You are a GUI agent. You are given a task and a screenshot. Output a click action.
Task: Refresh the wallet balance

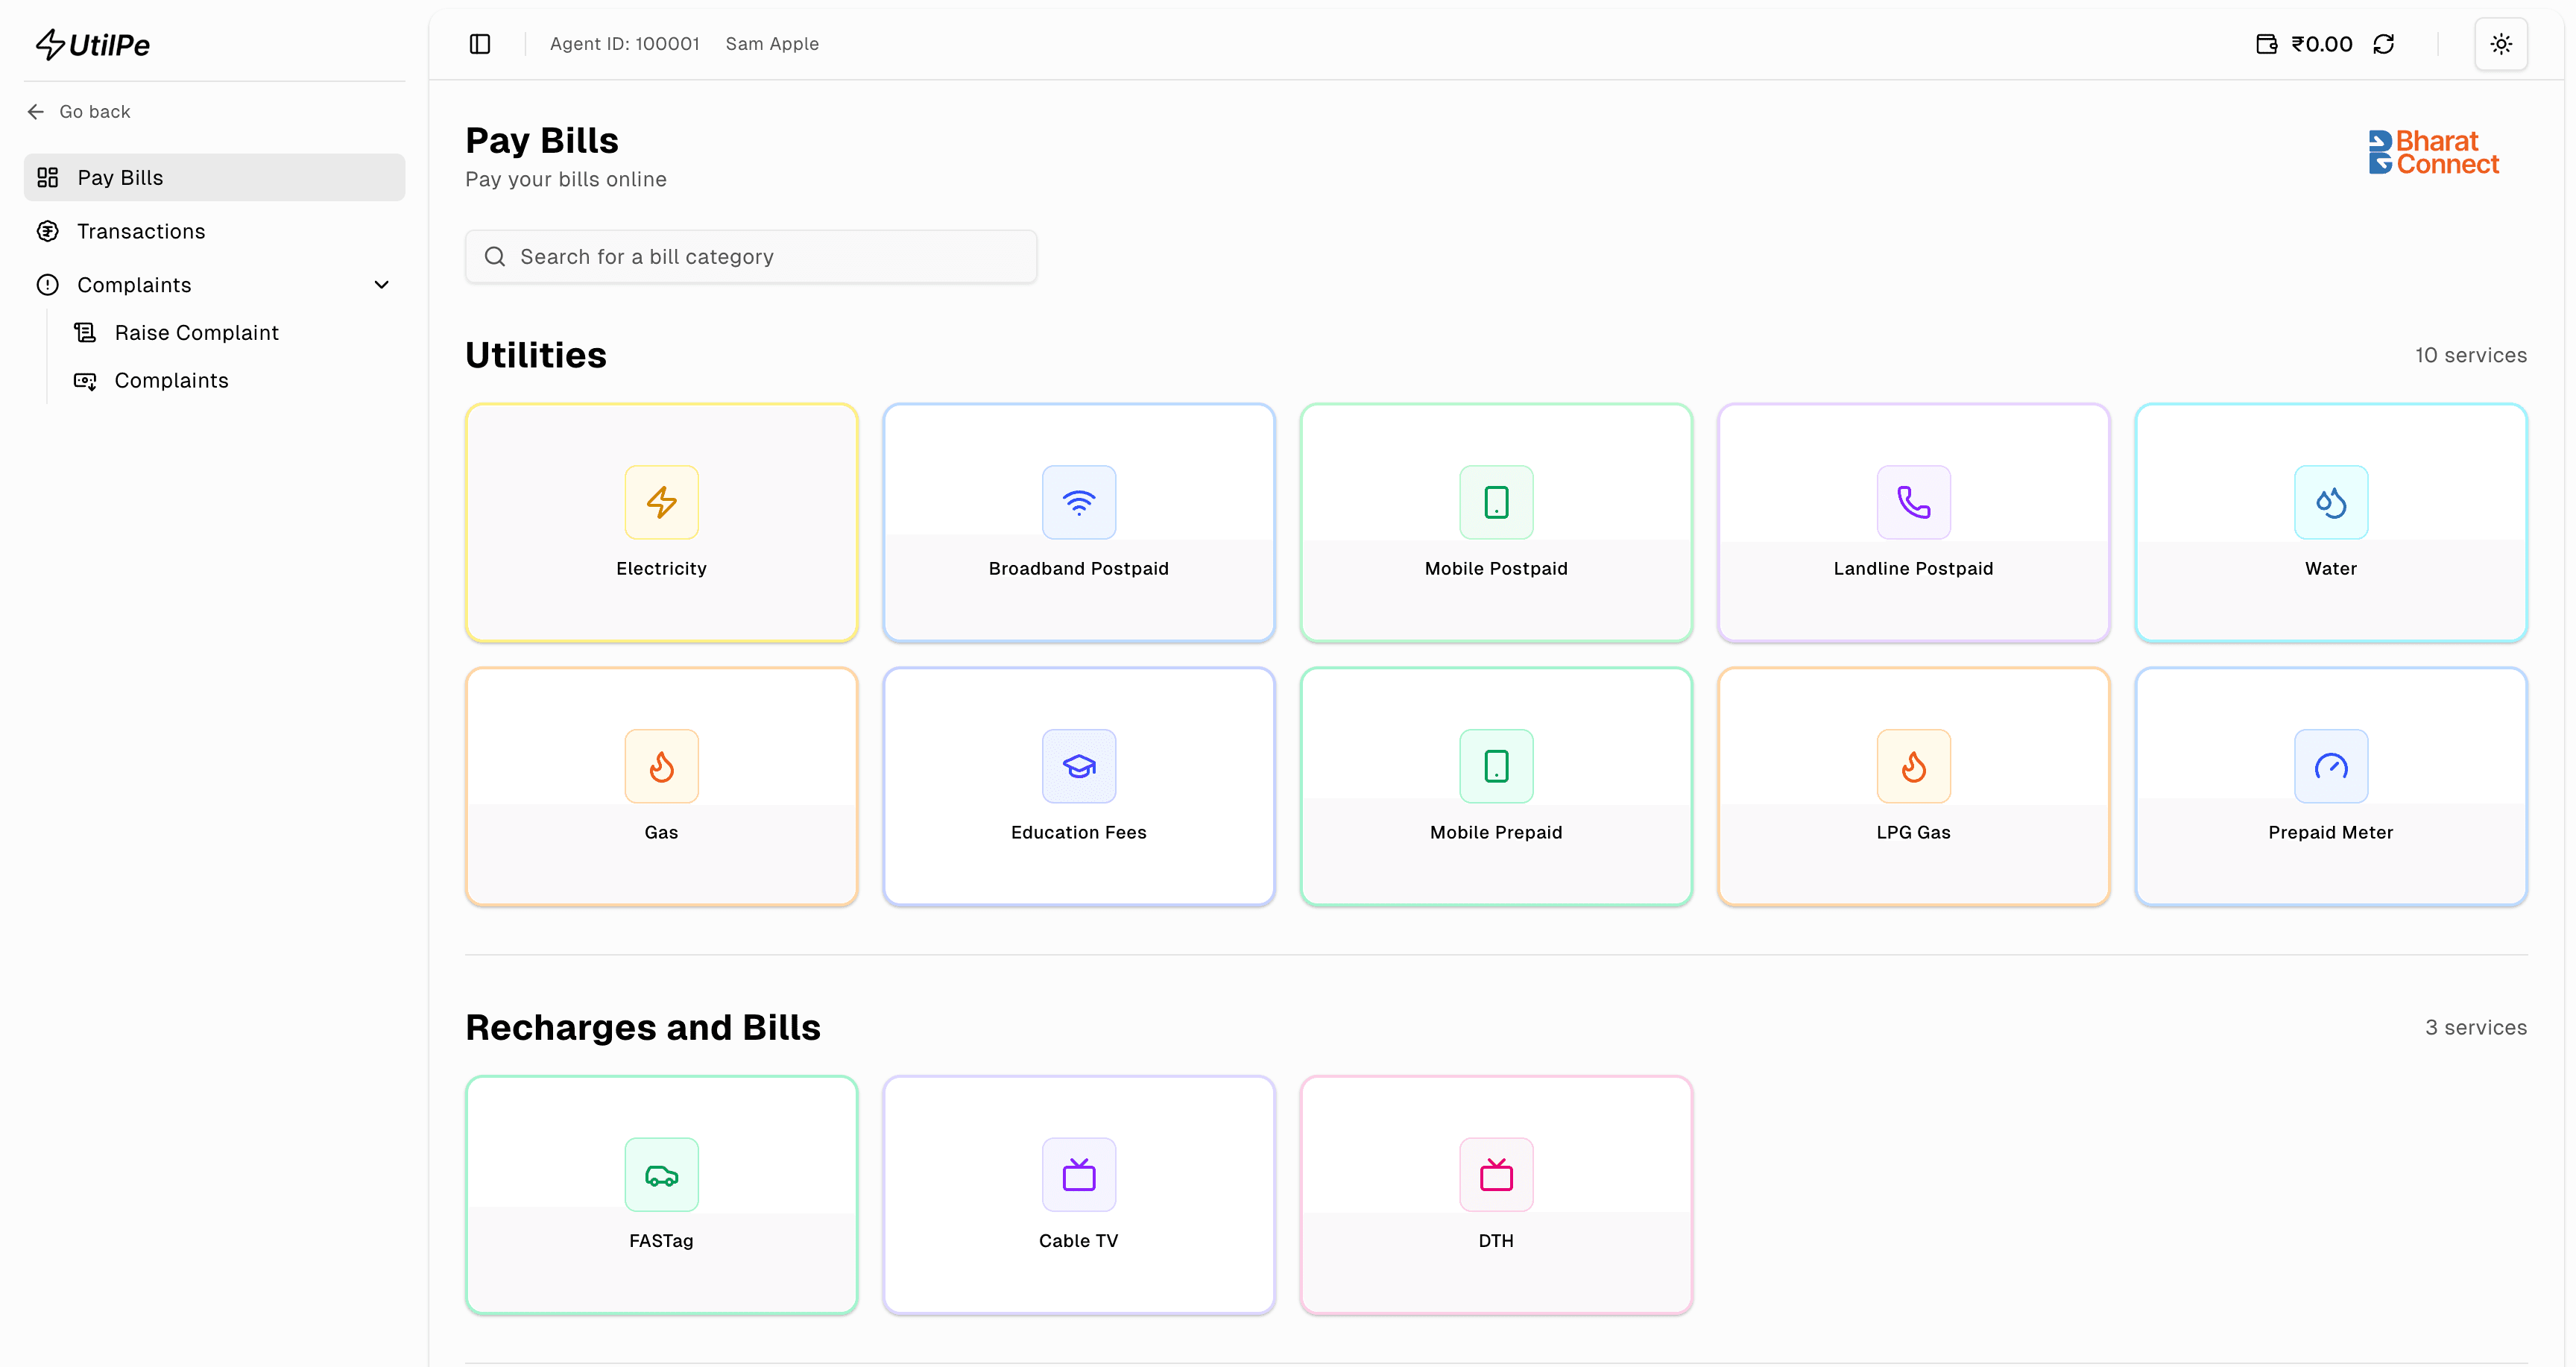pos(2384,43)
